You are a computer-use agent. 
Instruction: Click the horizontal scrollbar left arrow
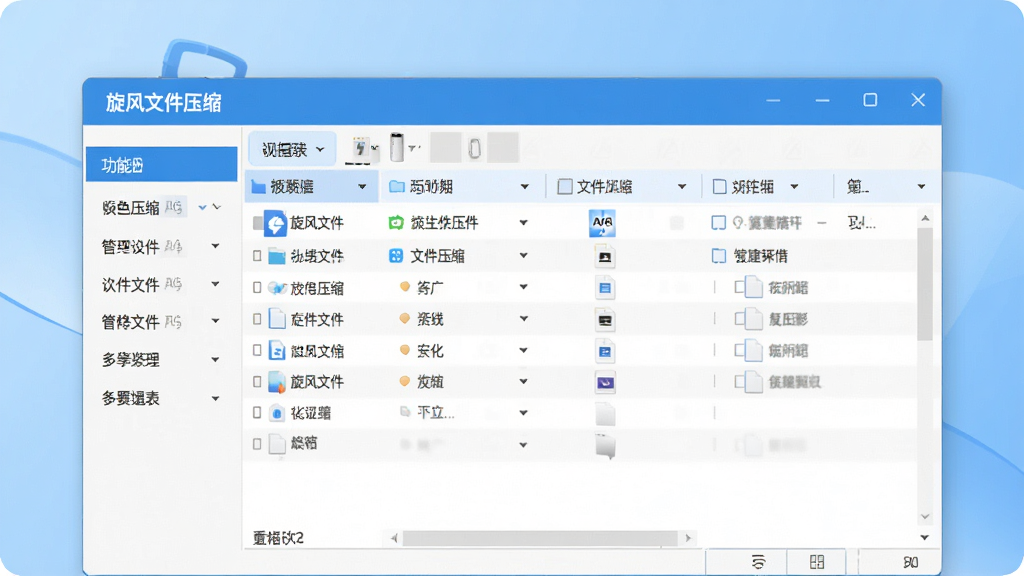pos(394,538)
